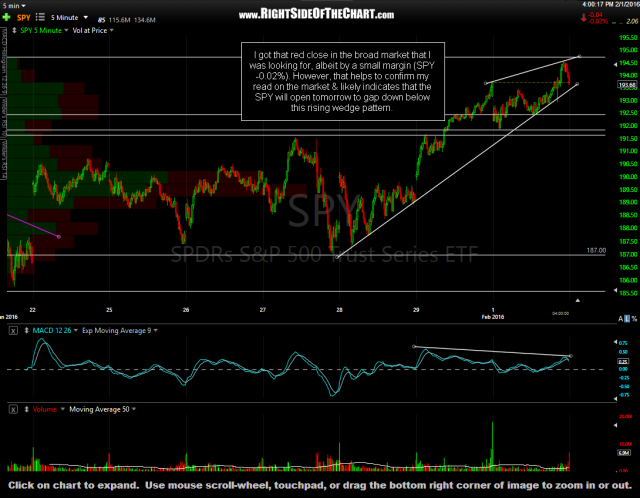640x498 pixels.
Task: Open the 5 Minute timeframe dropdown arrow
Action: pos(86,18)
